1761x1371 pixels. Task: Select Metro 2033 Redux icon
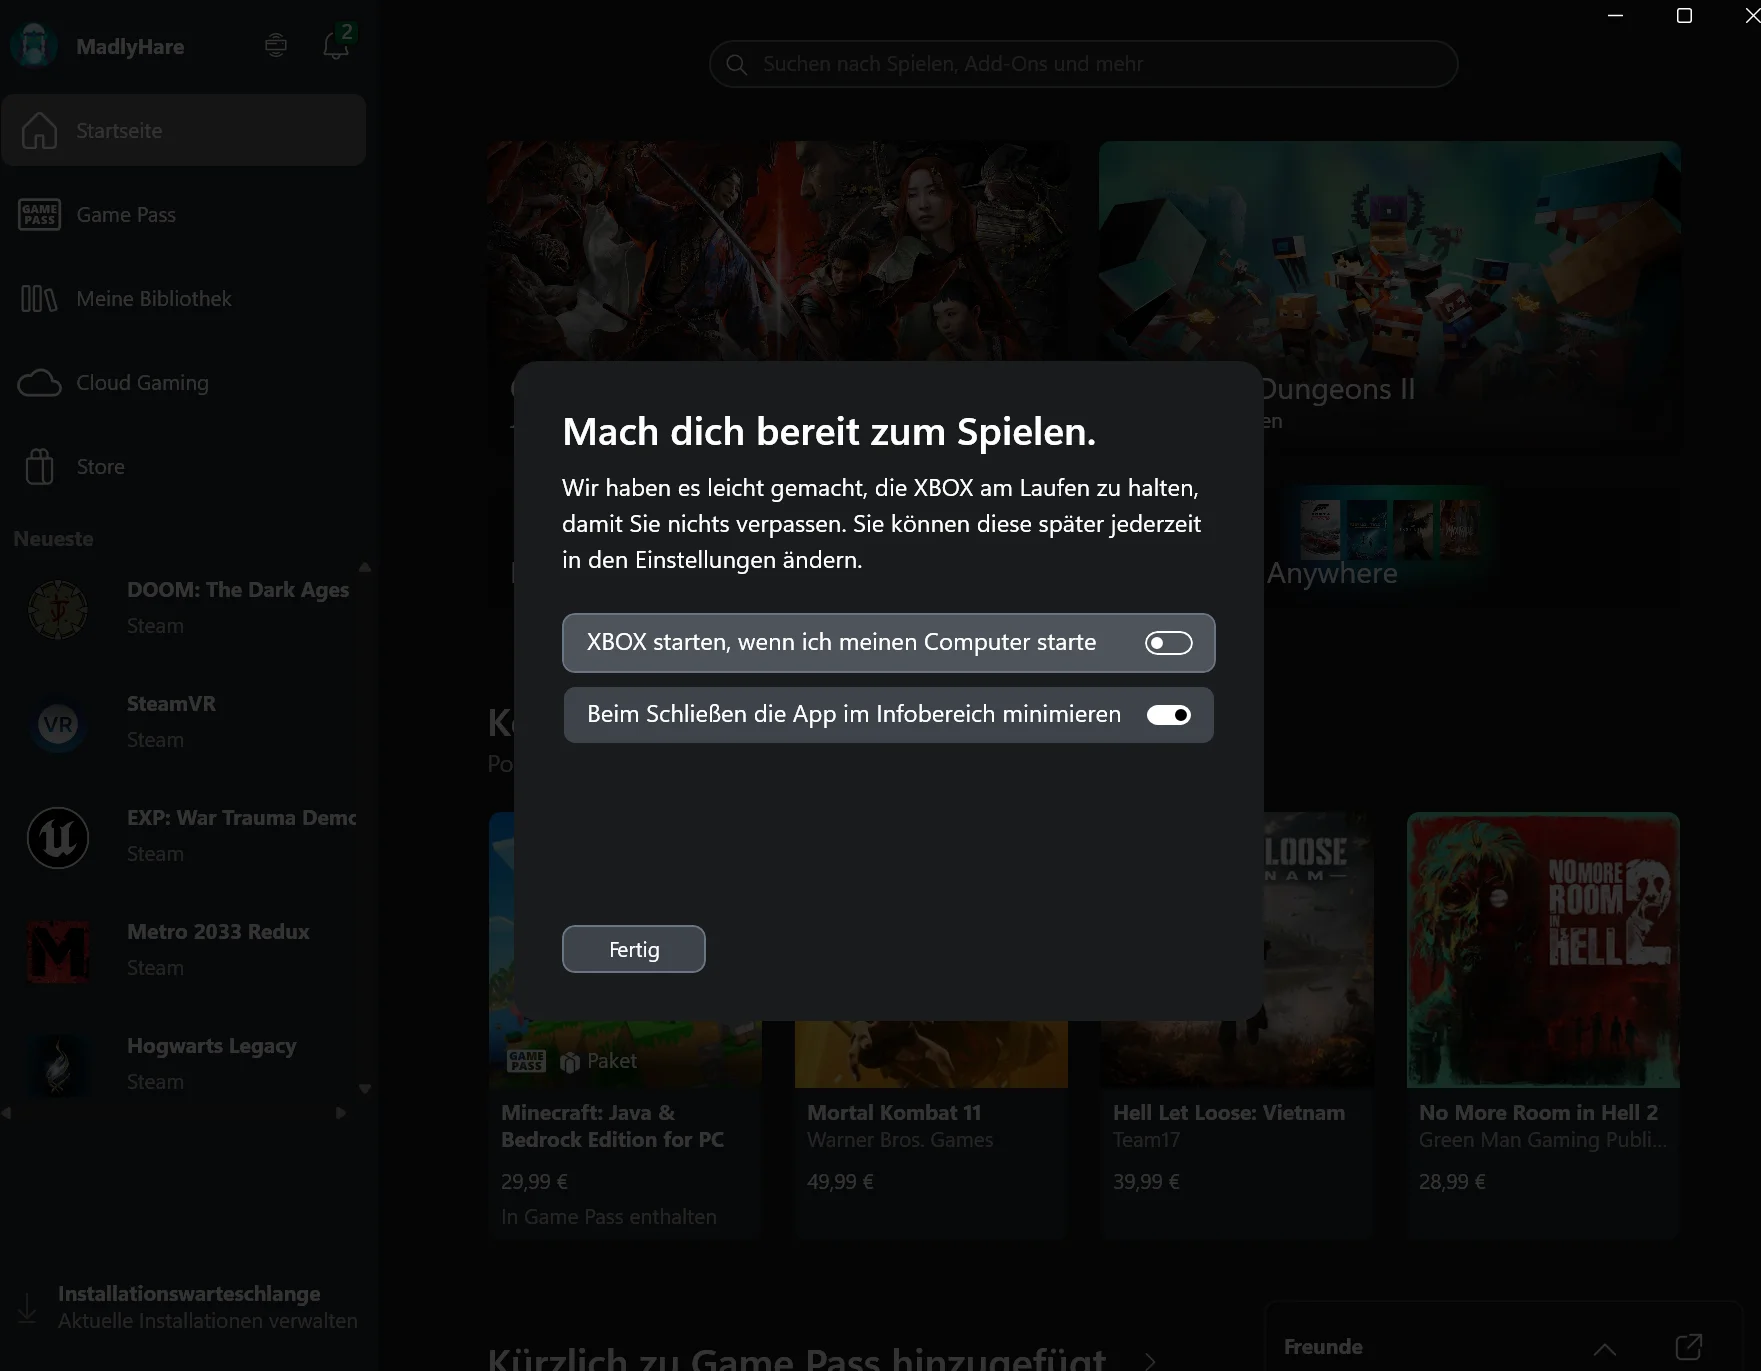58,951
